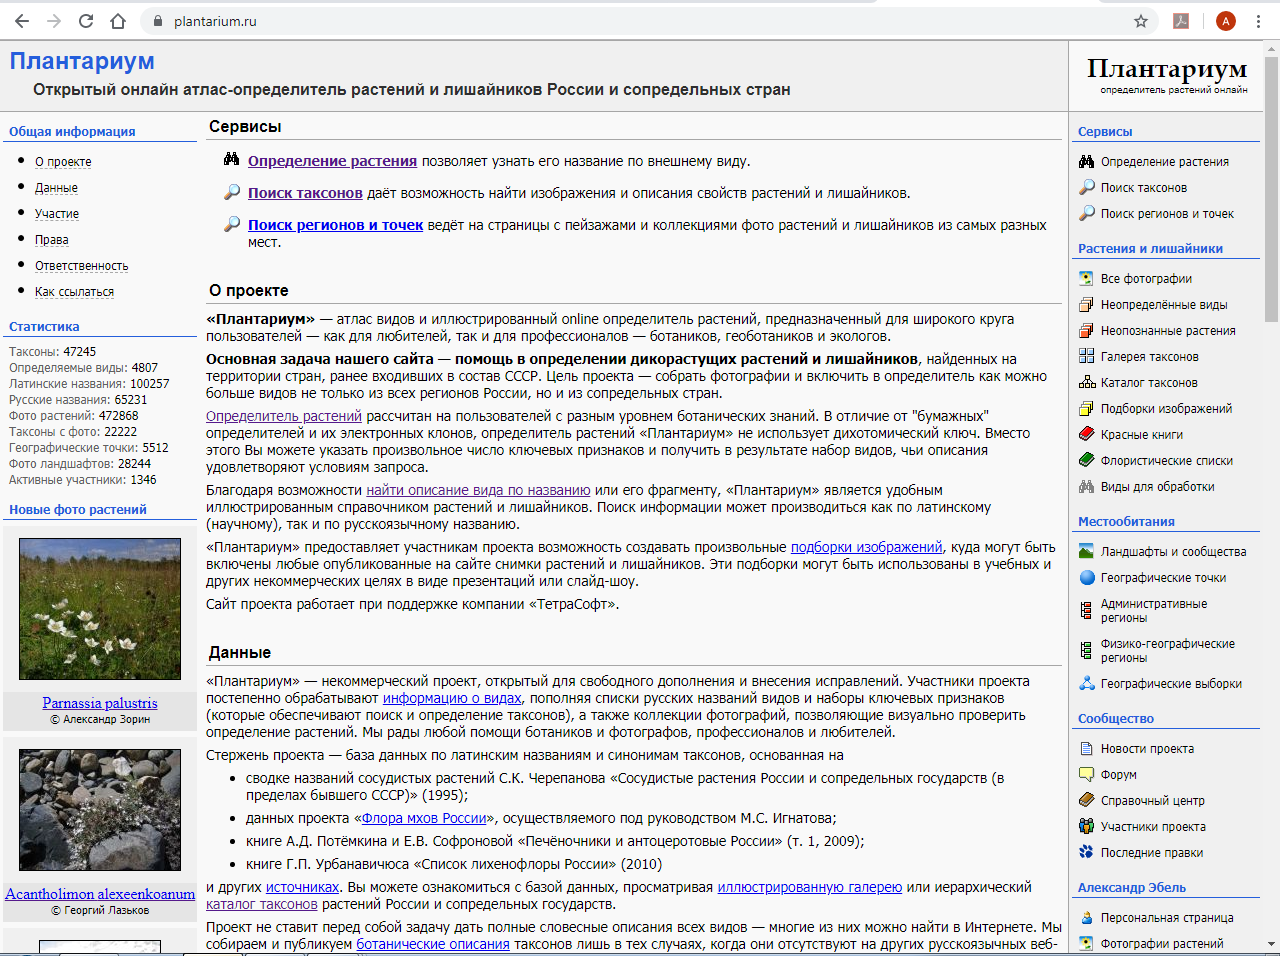This screenshot has width=1280, height=956.
Task: Click the Ландшафты и сообщества landscape icon
Action: (1087, 551)
